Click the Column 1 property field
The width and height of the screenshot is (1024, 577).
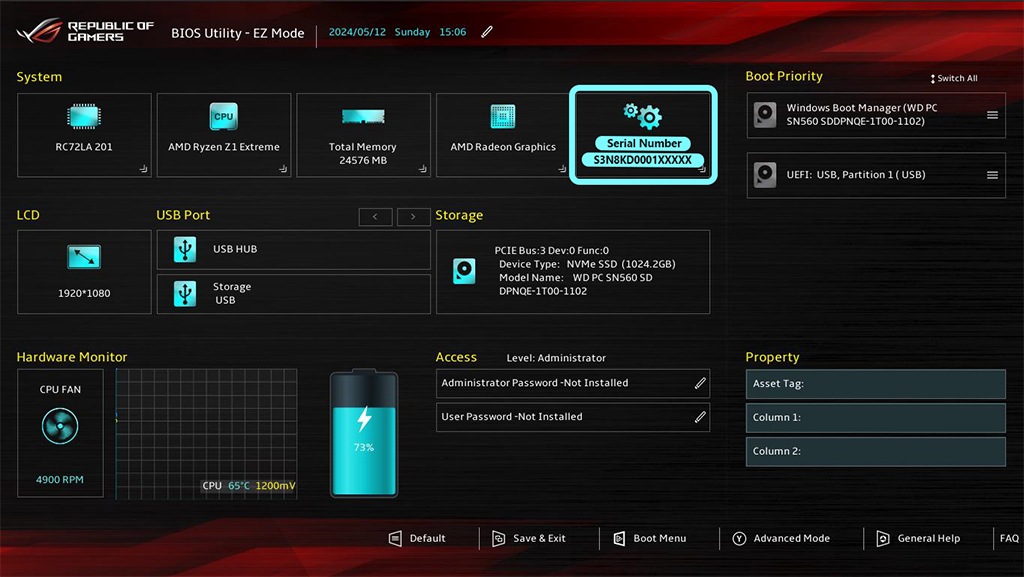(x=876, y=418)
